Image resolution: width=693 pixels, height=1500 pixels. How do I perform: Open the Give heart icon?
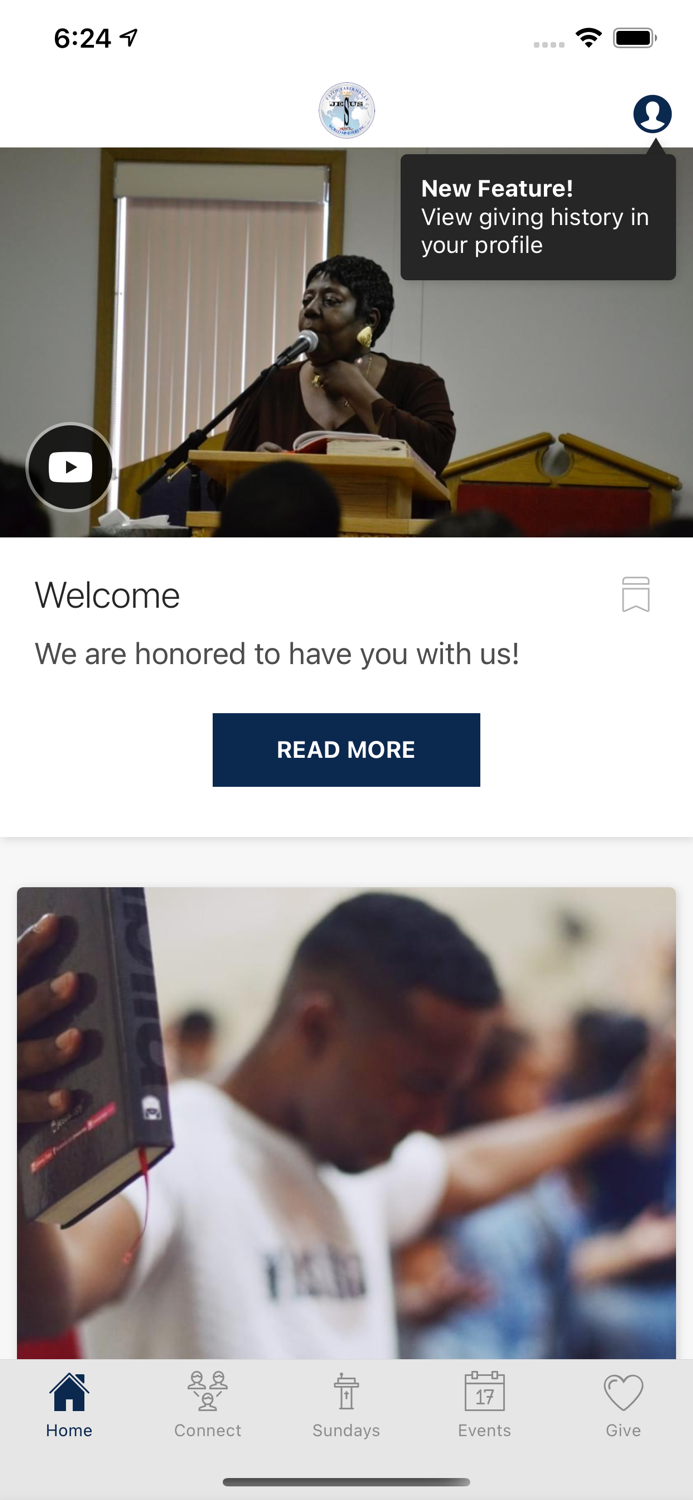click(623, 1392)
